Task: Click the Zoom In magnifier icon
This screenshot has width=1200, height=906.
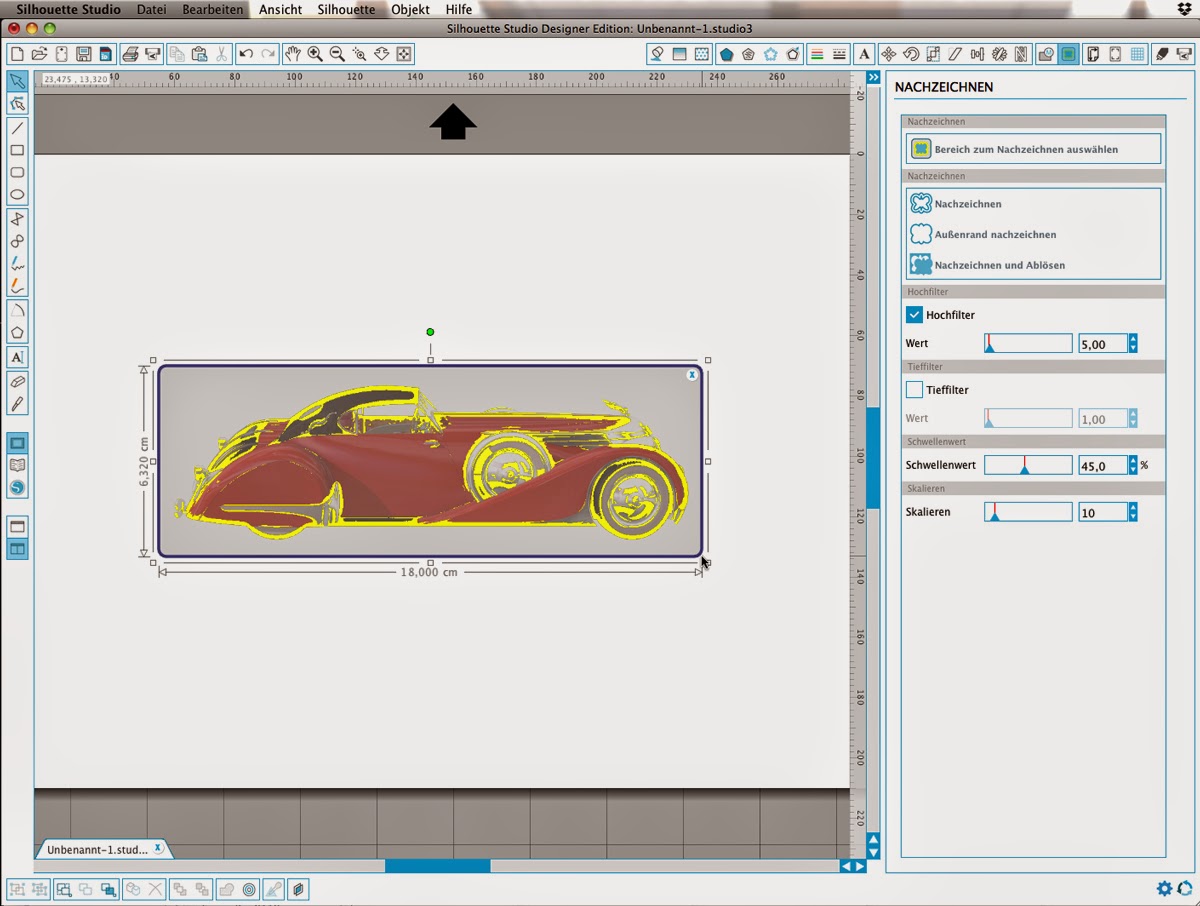Action: 315,54
